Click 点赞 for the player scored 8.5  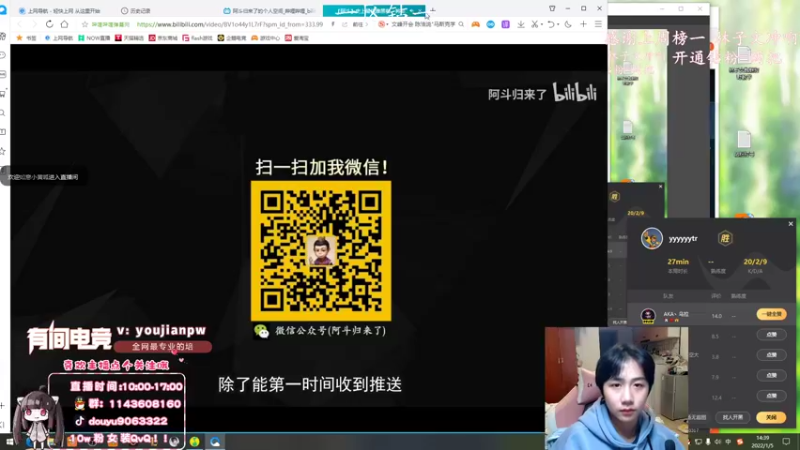(771, 335)
